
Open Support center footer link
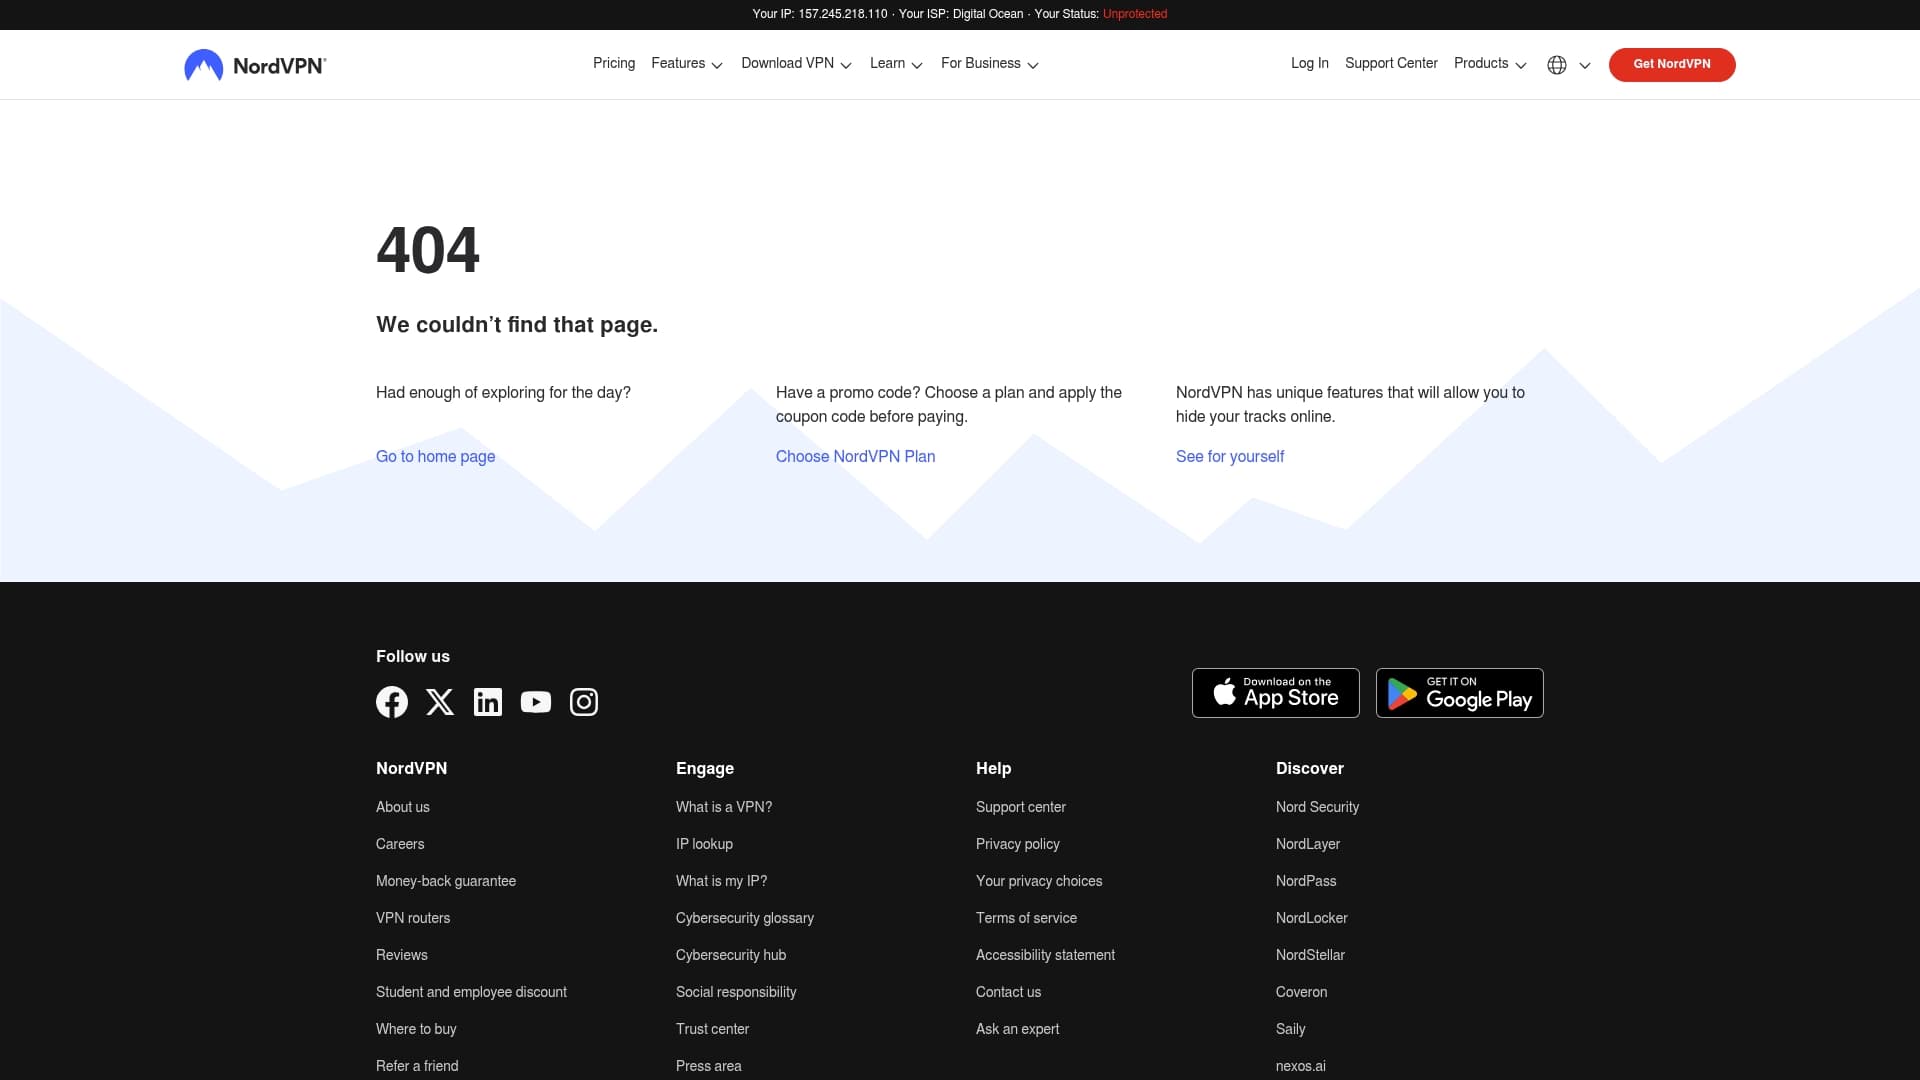click(x=1021, y=807)
